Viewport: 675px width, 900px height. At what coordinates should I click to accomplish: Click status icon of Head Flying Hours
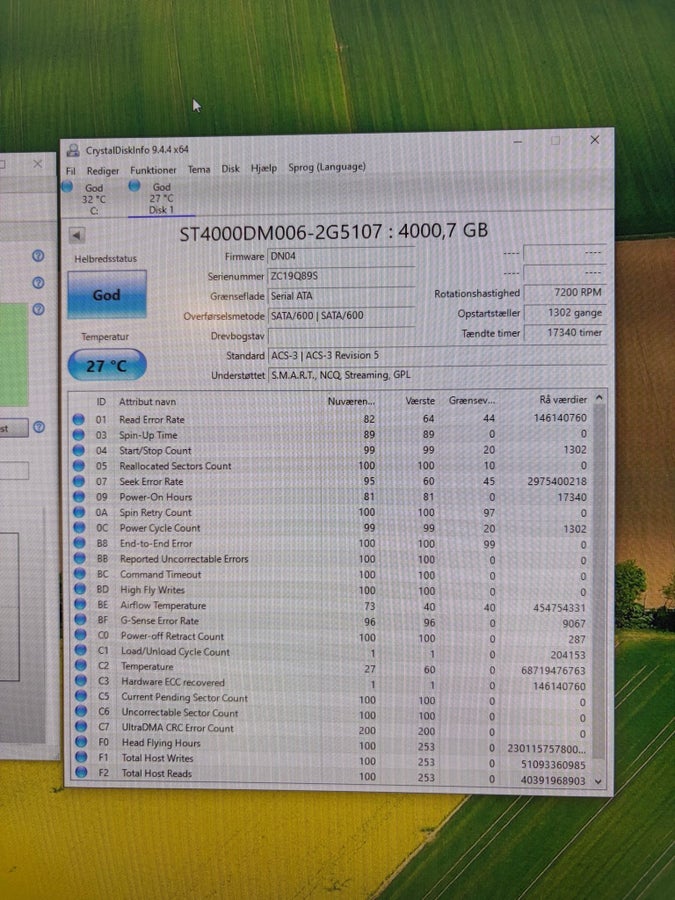click(81, 742)
